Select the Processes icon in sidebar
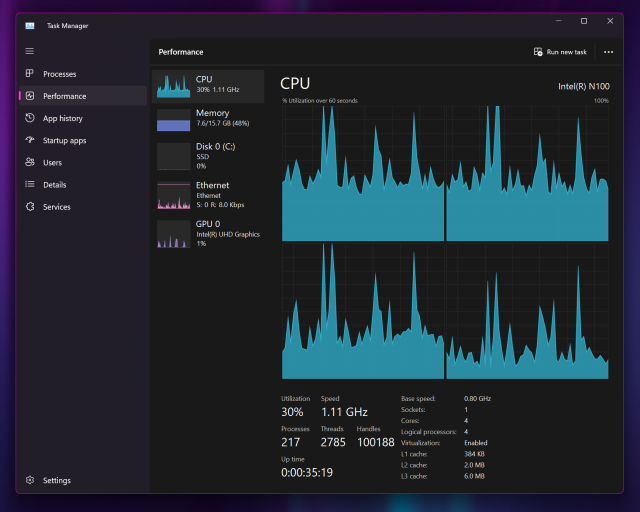 [29, 73]
